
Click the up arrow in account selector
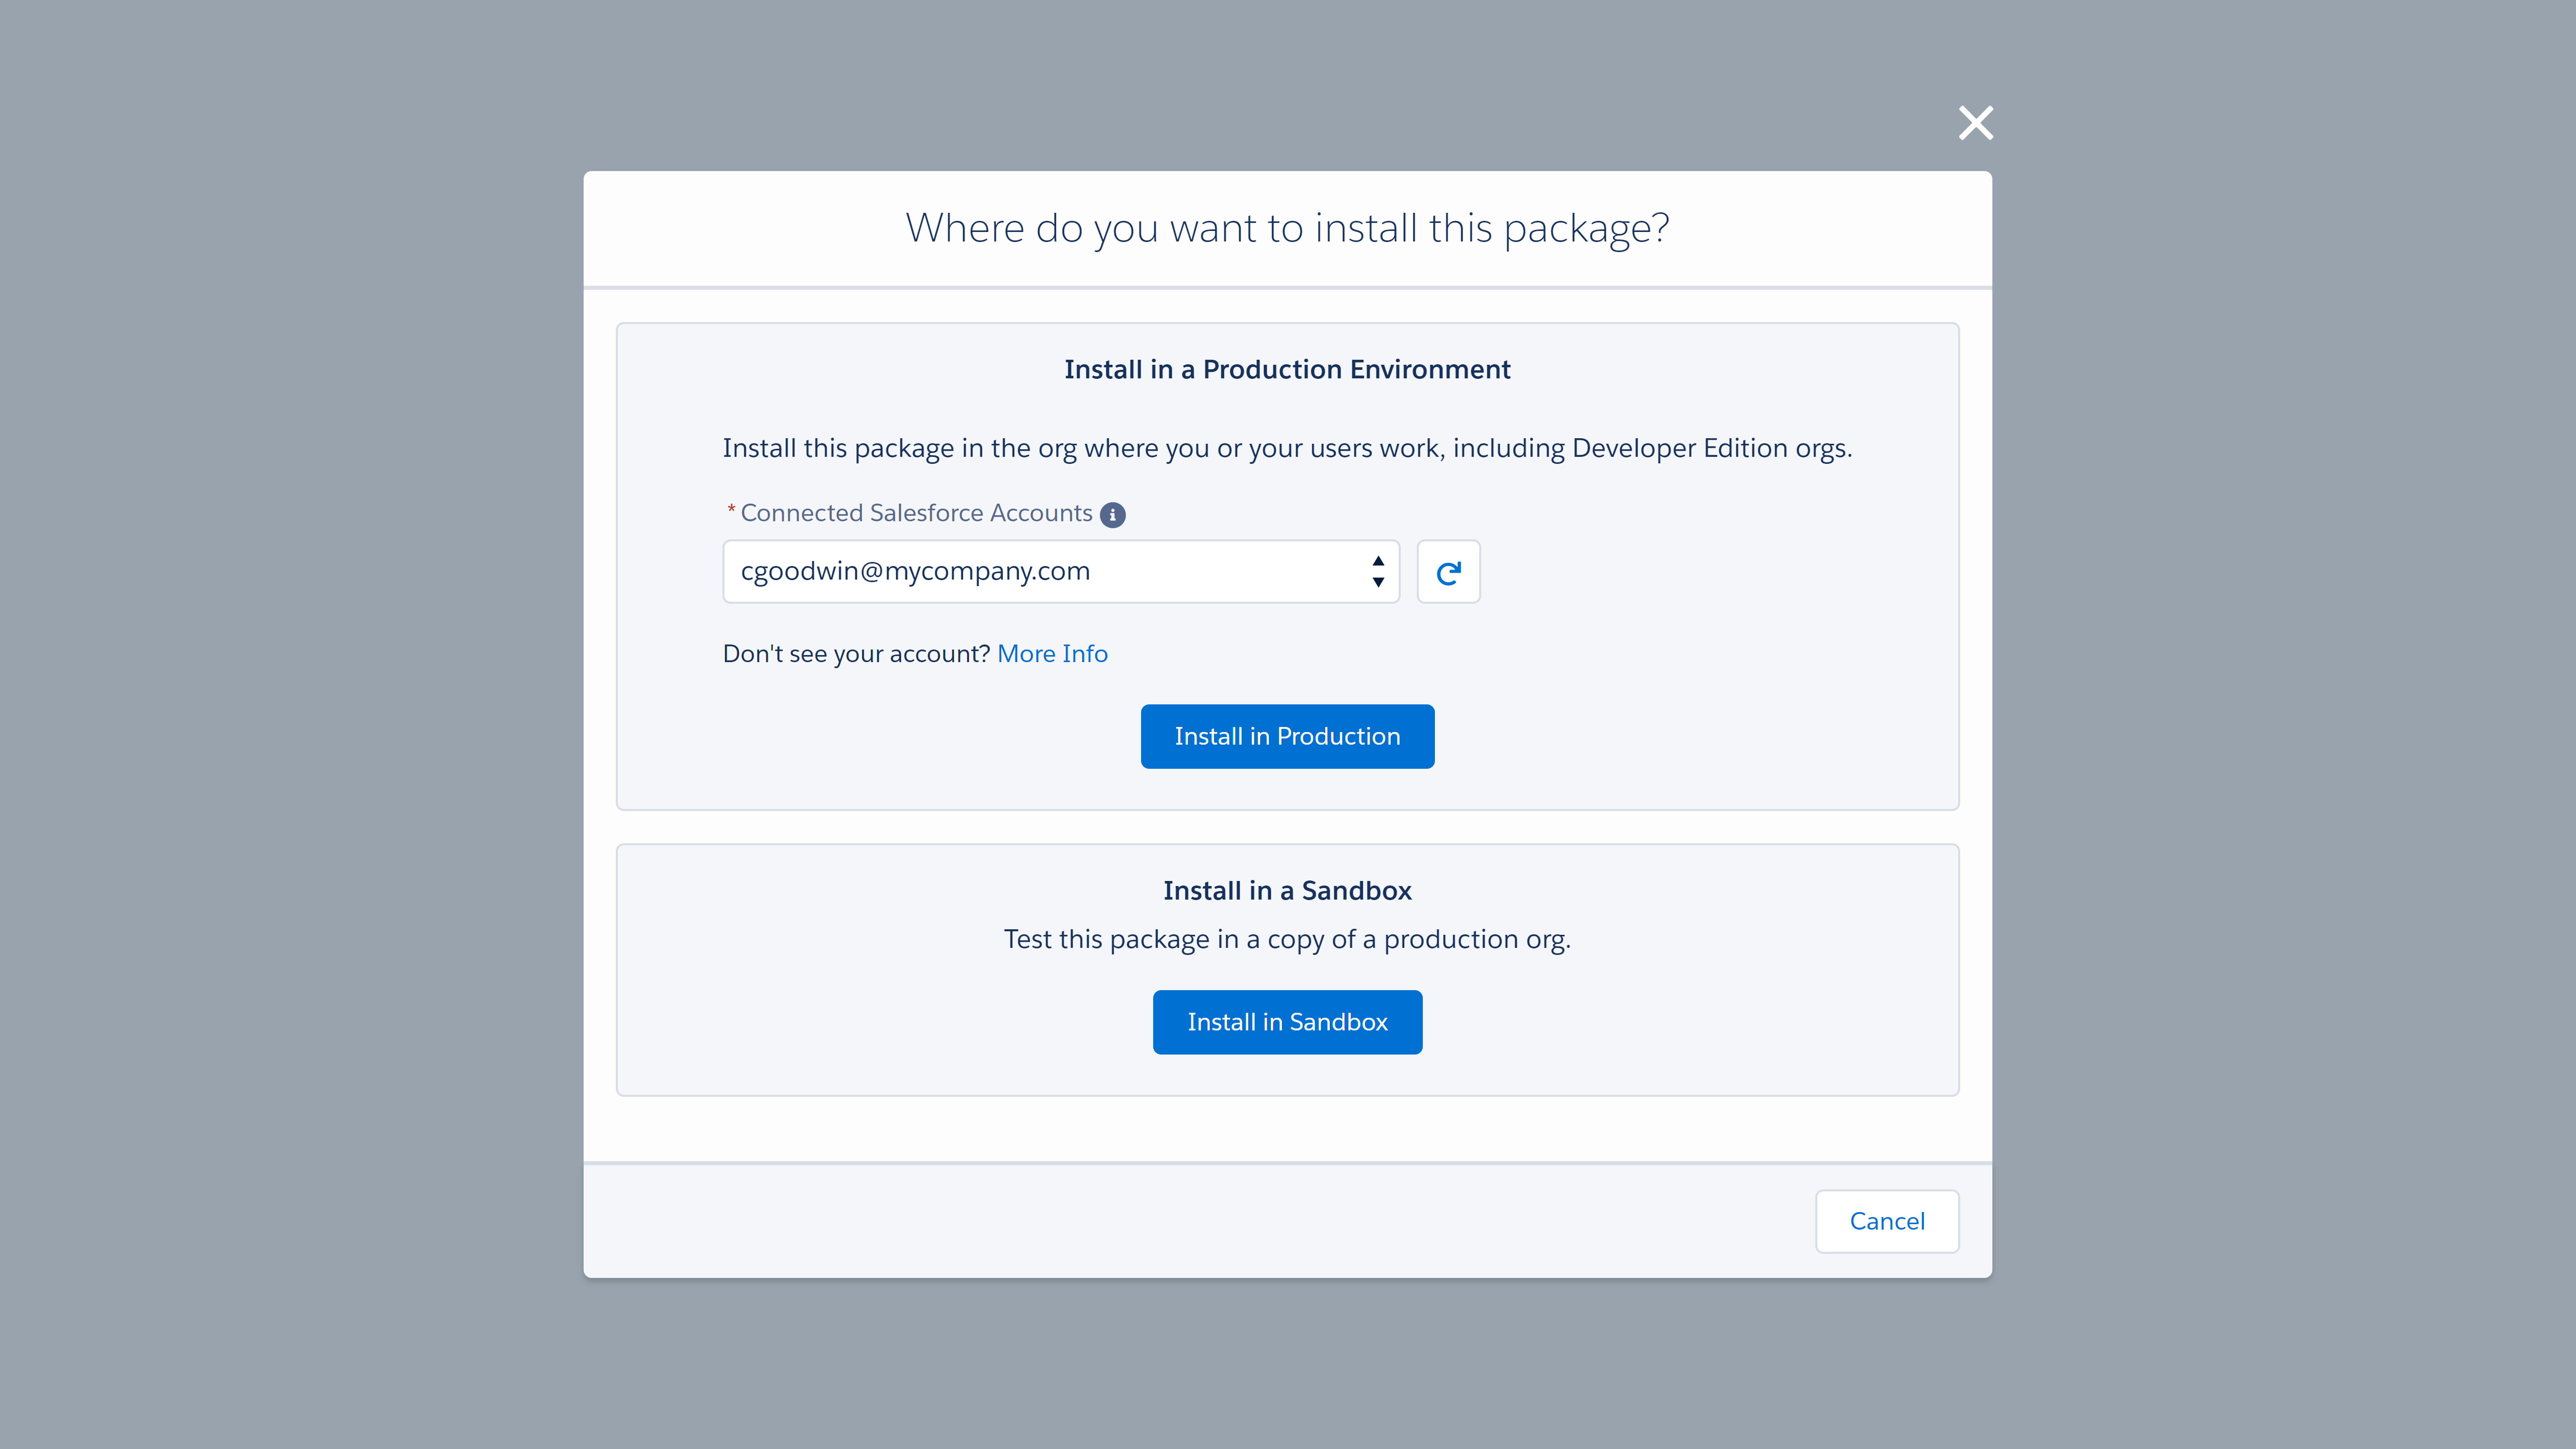(1378, 561)
